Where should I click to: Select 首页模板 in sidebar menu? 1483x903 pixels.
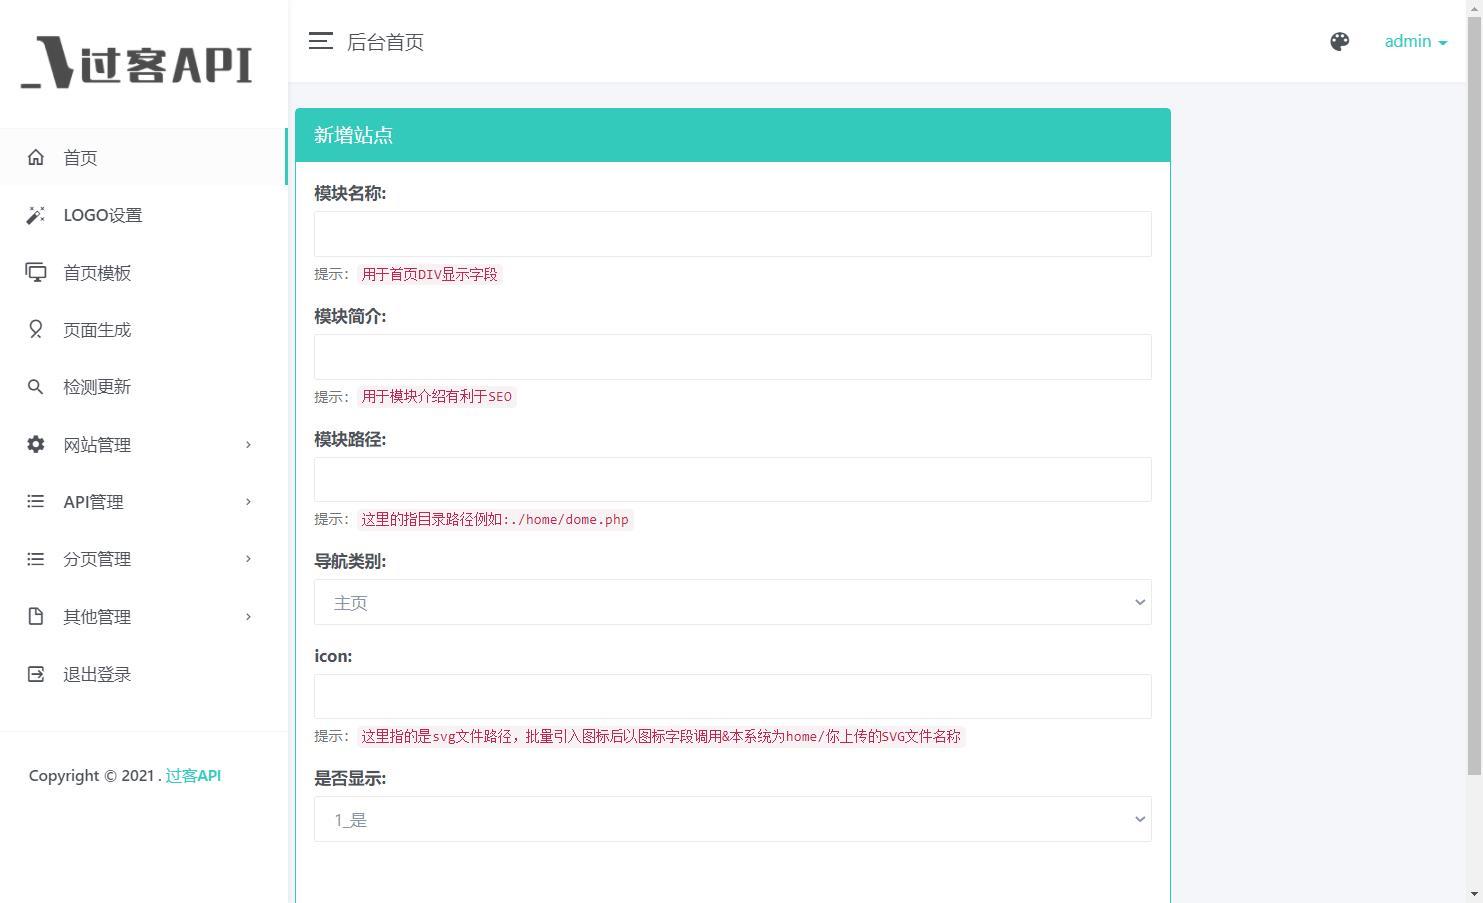tap(97, 273)
